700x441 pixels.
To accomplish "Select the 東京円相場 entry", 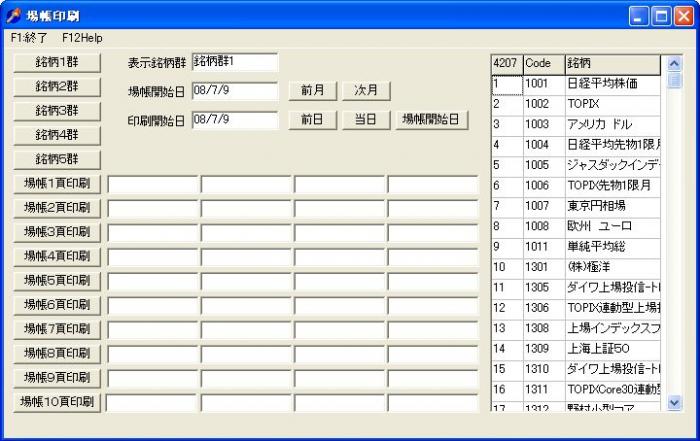I will click(610, 205).
